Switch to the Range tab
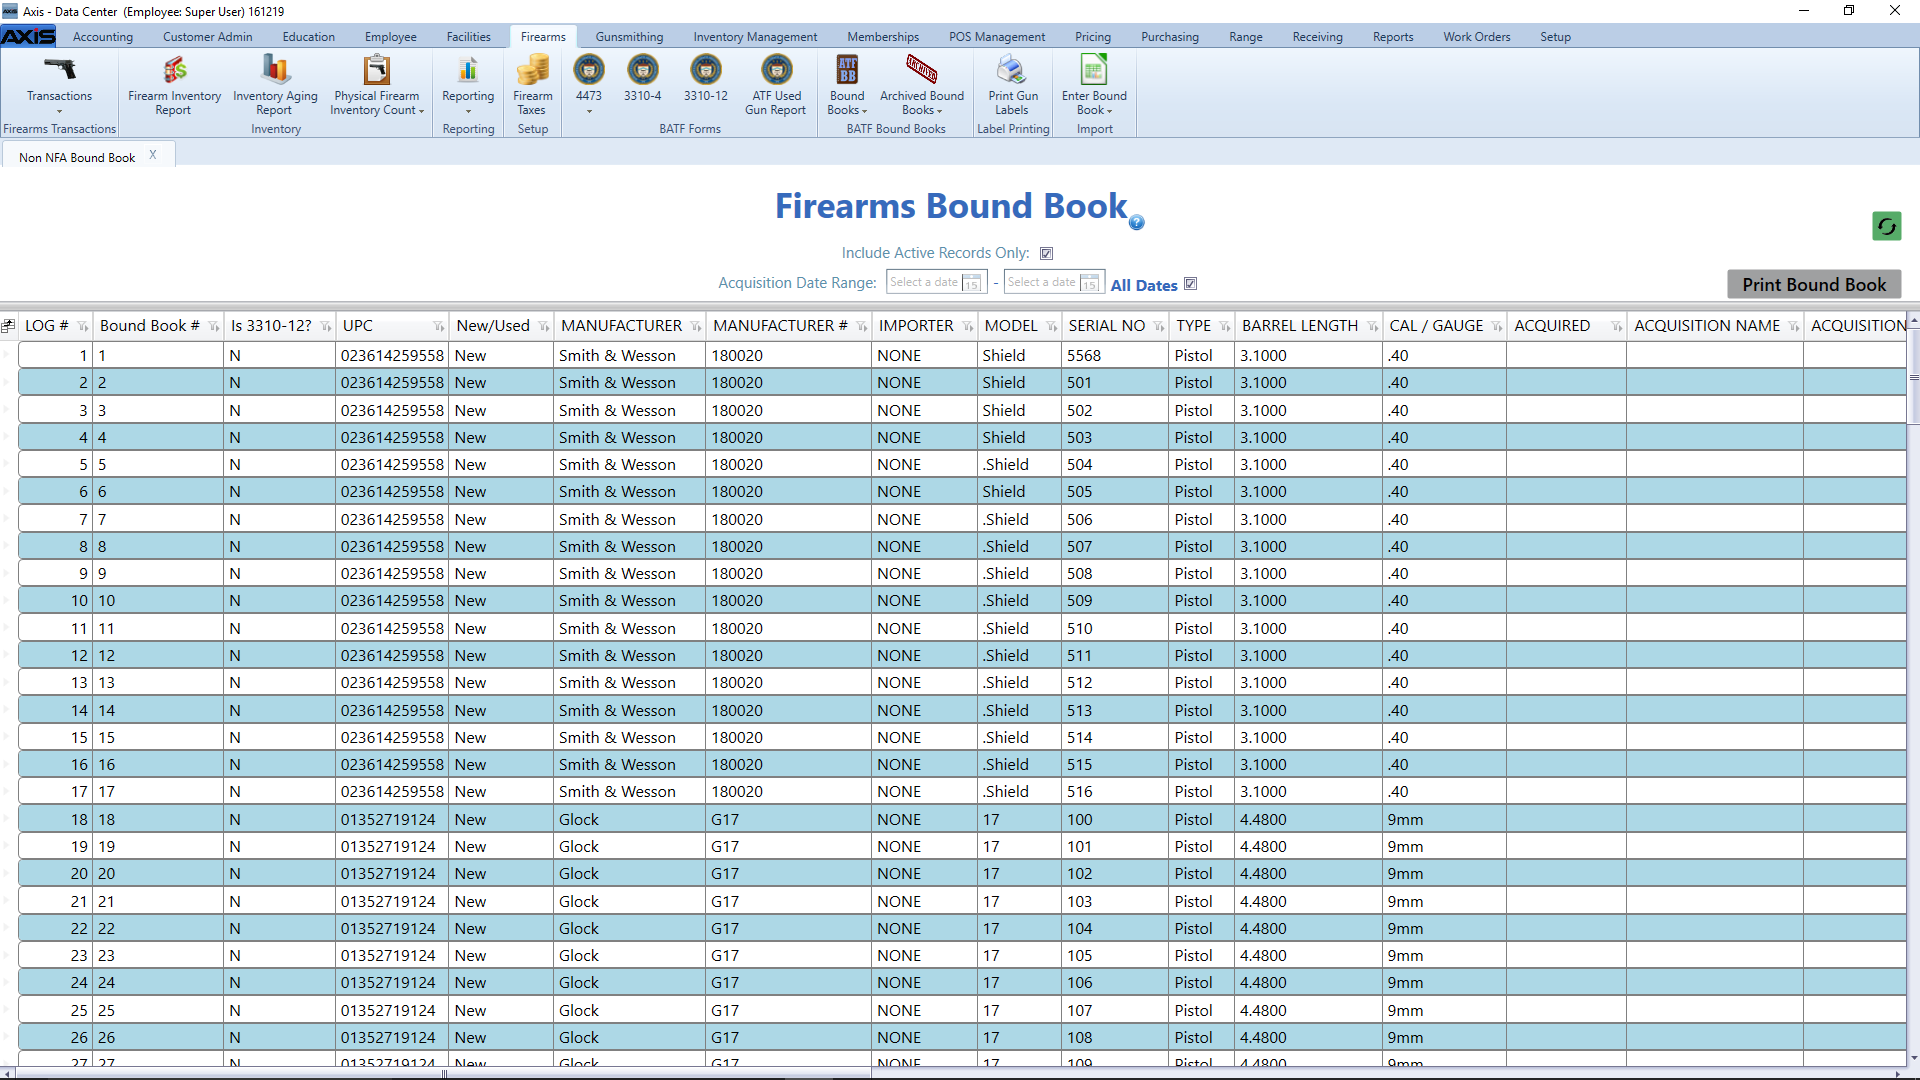The height and width of the screenshot is (1080, 1920). 1245,37
